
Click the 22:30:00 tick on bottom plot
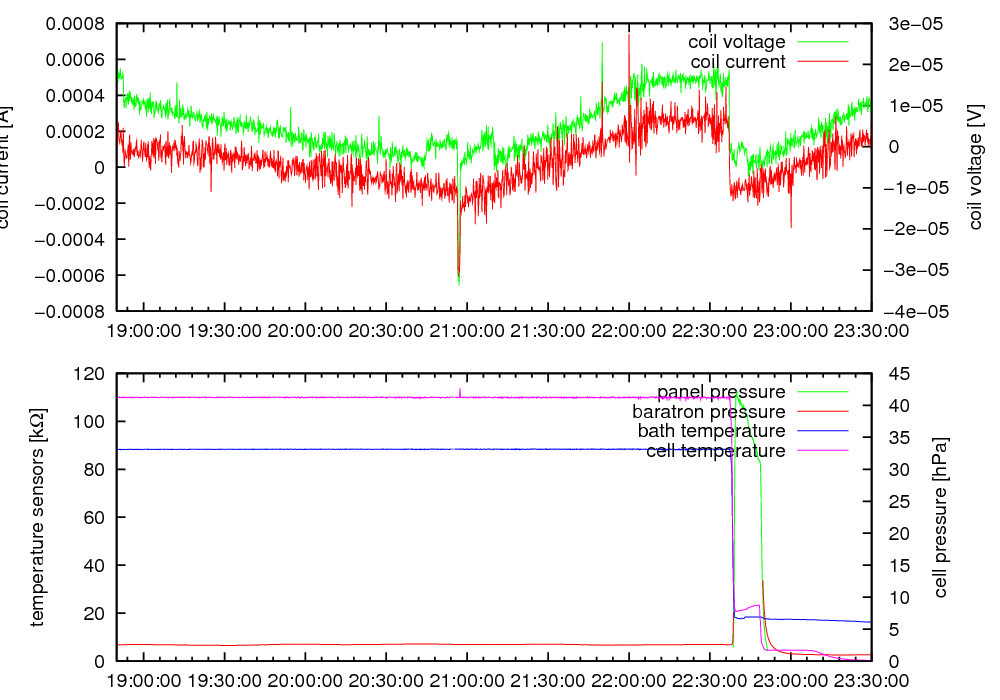709,680
